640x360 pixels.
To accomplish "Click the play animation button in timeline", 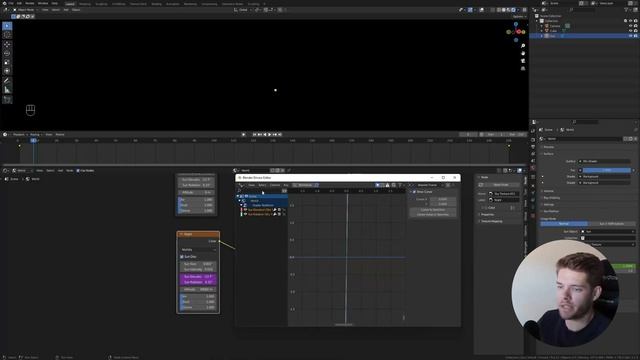I will click(x=269, y=134).
